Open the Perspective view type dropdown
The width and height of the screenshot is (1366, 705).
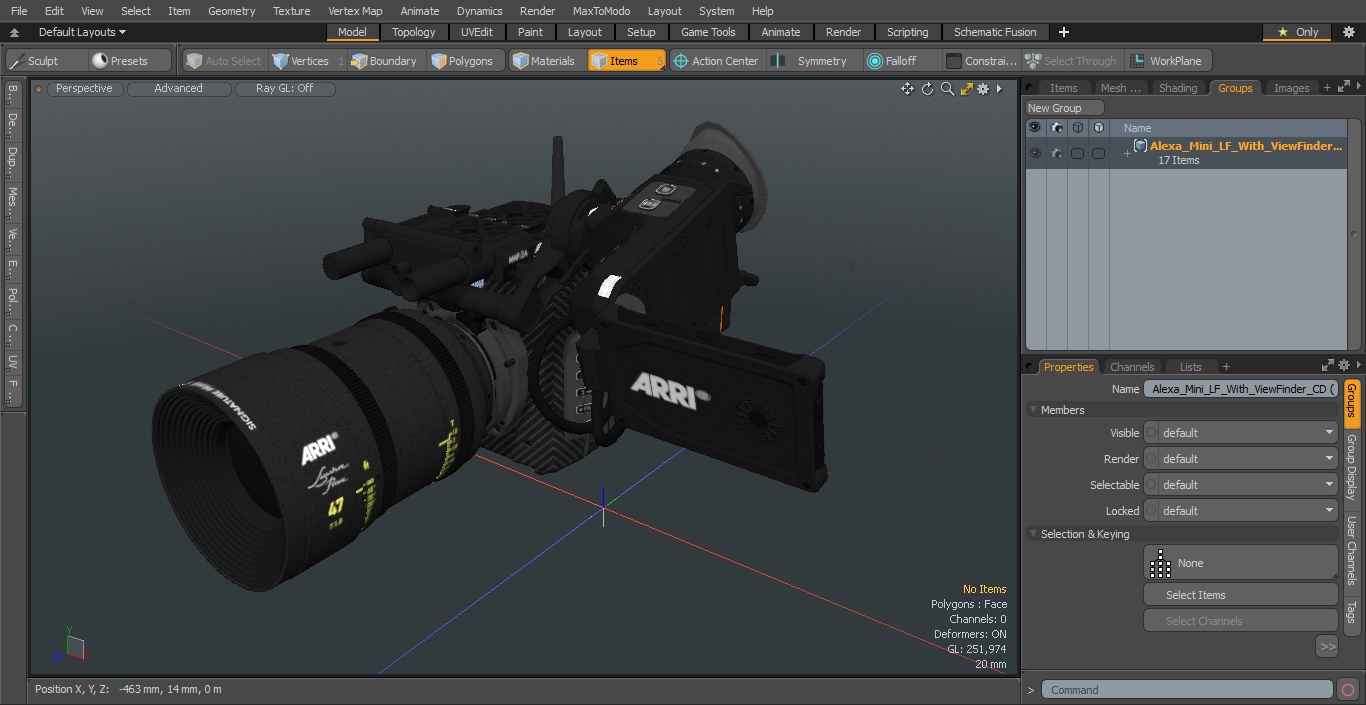[84, 89]
